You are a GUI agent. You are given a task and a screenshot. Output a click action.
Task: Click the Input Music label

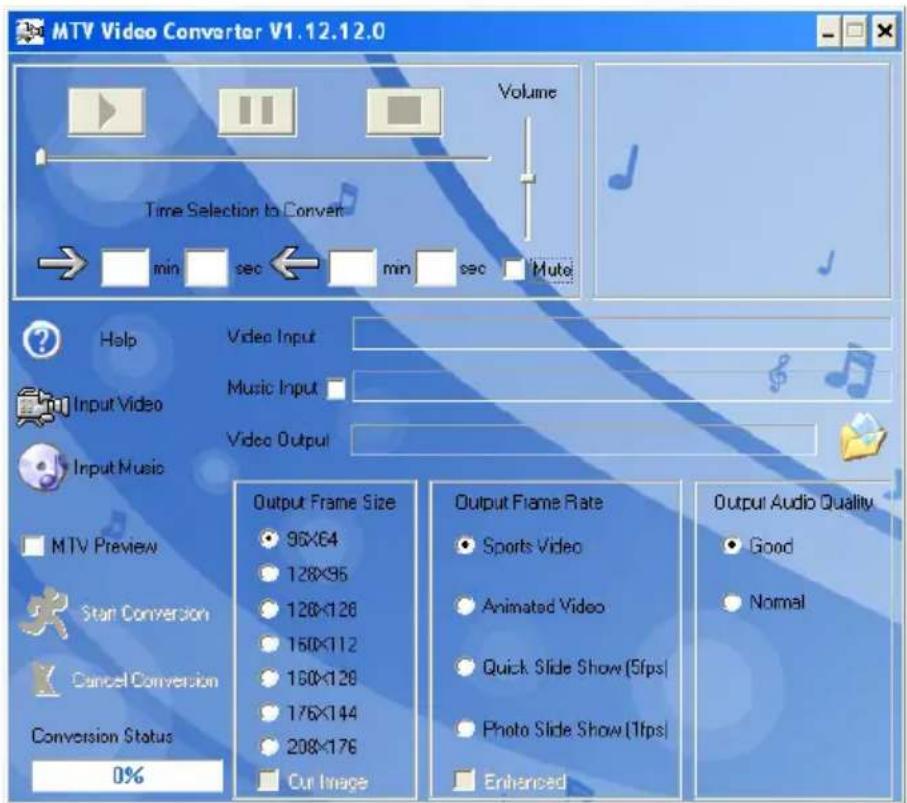coord(119,467)
